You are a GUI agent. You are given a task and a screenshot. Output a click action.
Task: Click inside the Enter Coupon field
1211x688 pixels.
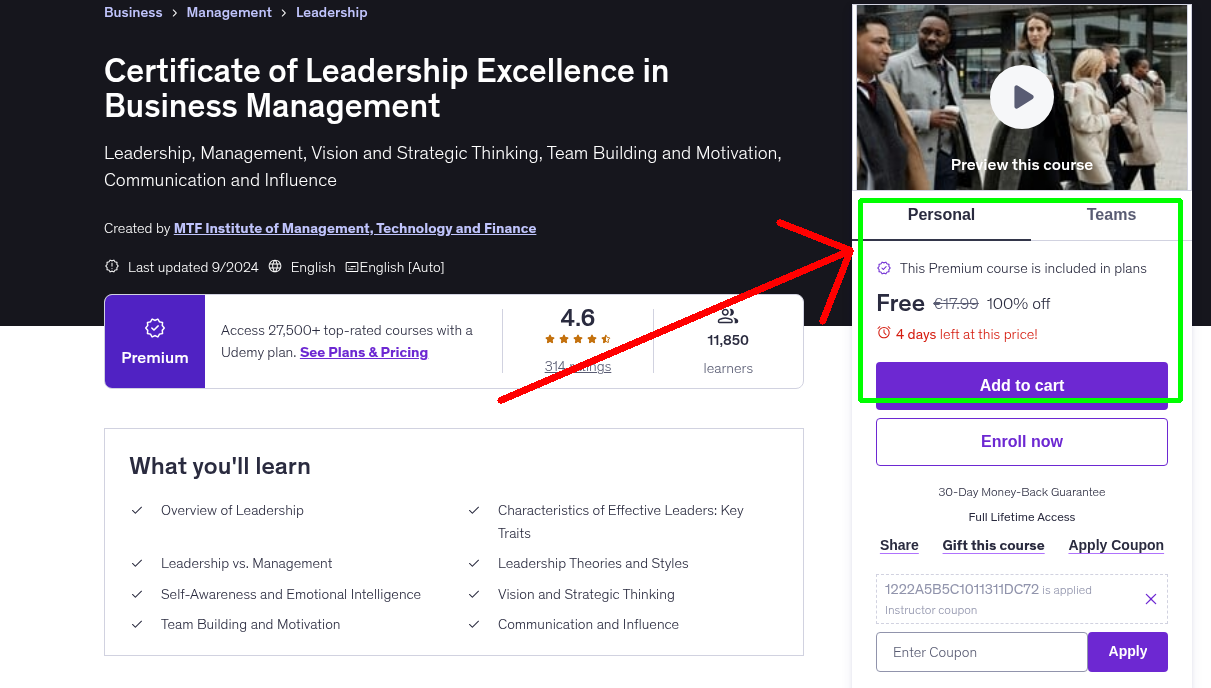(981, 651)
